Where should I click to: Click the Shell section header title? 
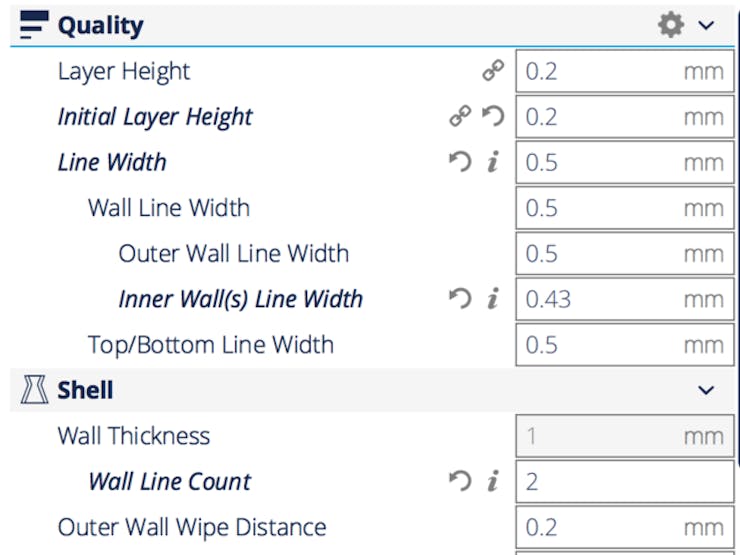(85, 390)
